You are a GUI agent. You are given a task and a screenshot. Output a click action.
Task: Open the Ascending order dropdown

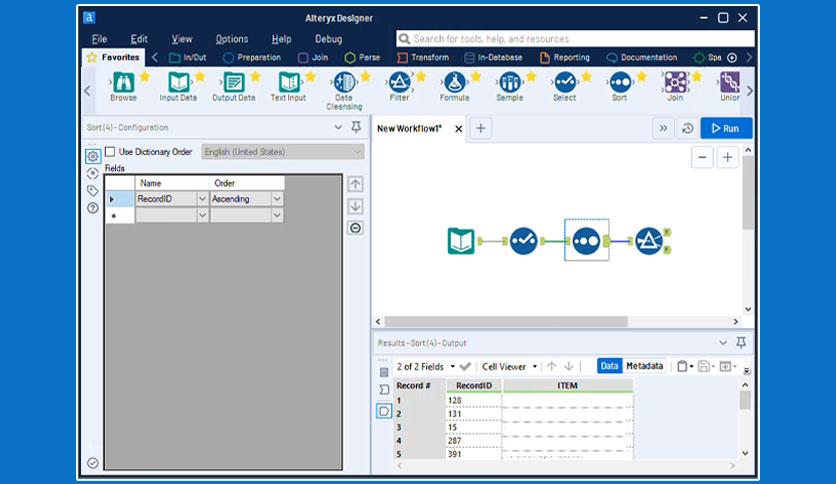point(277,199)
